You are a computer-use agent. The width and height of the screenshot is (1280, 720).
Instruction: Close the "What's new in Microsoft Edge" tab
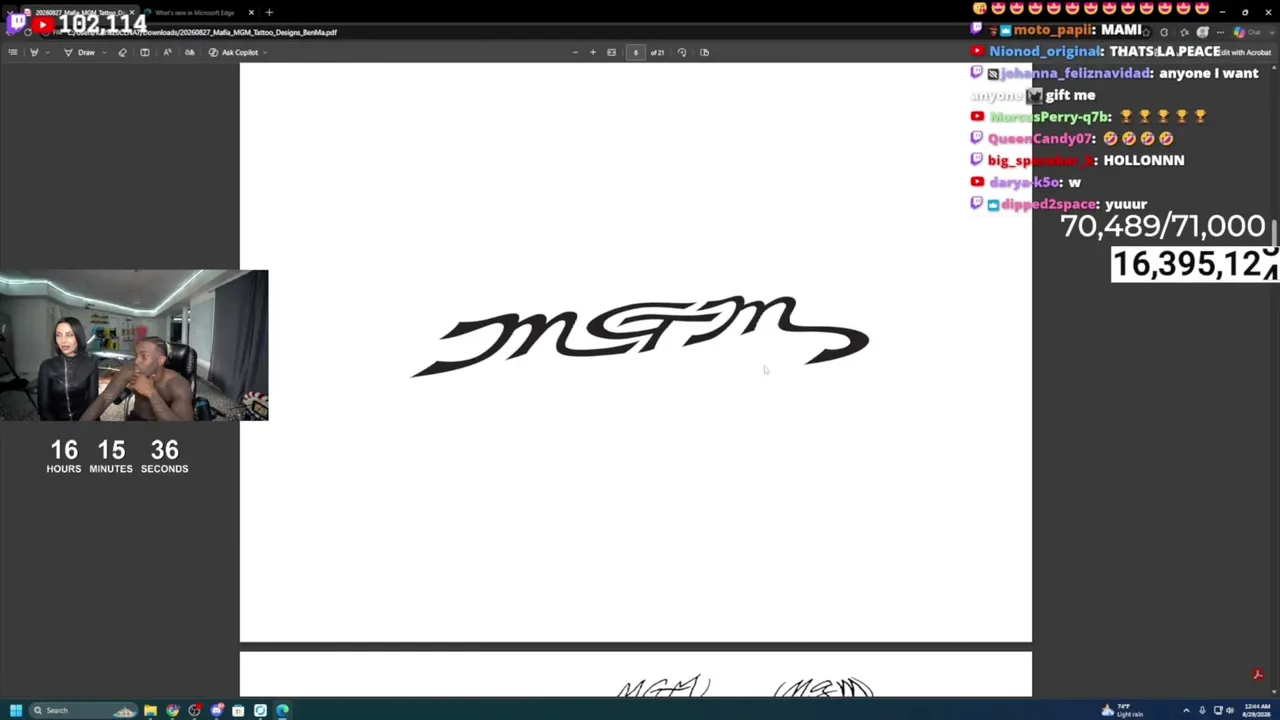251,12
